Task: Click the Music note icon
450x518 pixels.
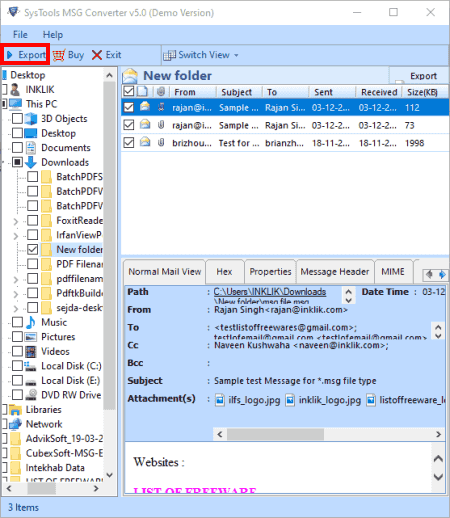Action: coord(30,322)
